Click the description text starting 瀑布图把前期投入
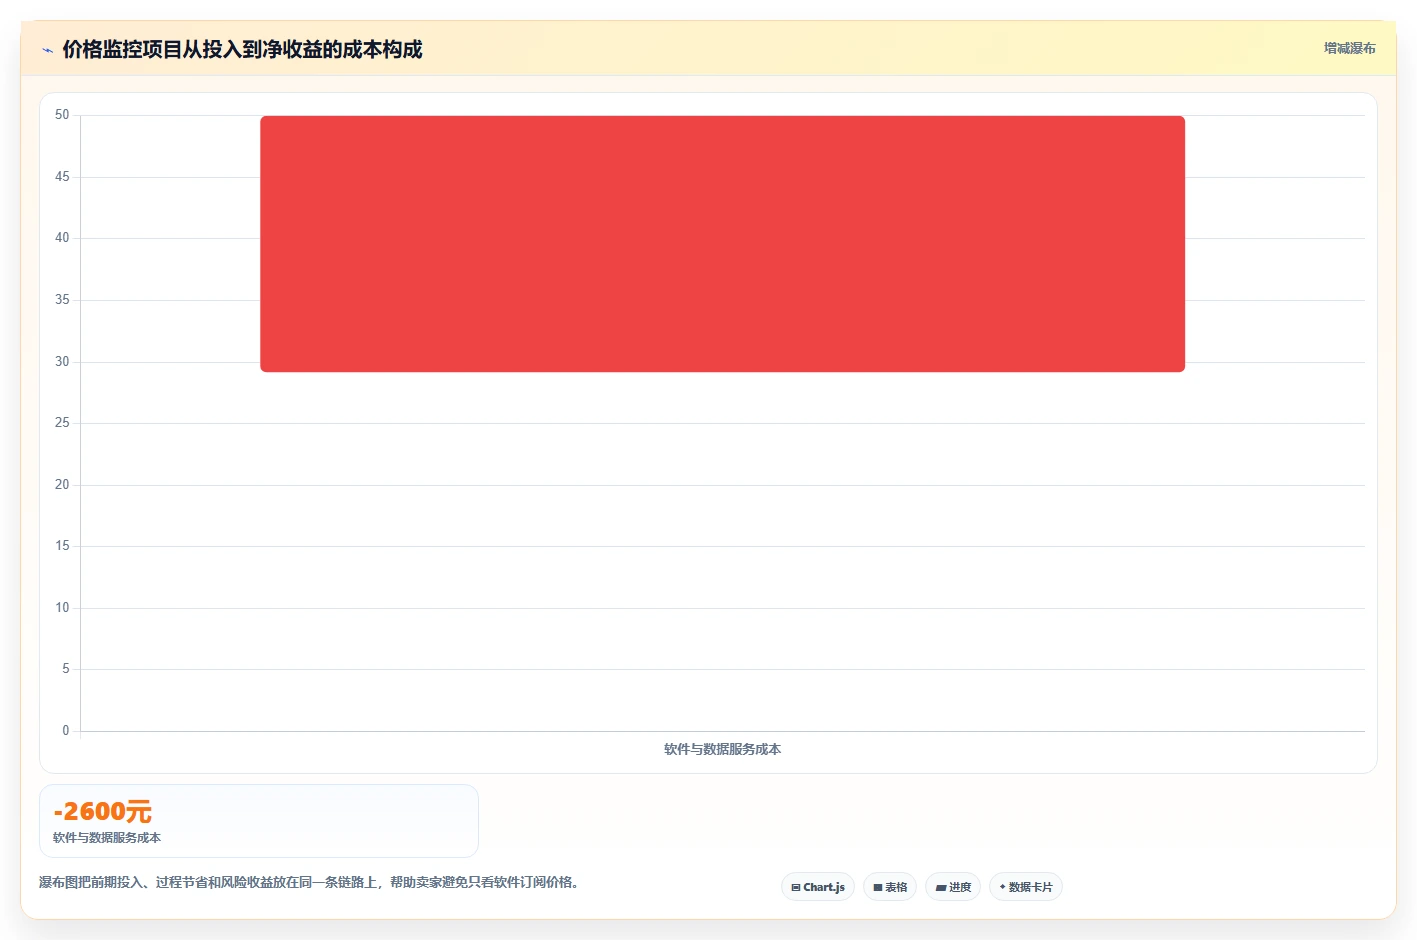Image resolution: width=1417 pixels, height=940 pixels. (309, 882)
